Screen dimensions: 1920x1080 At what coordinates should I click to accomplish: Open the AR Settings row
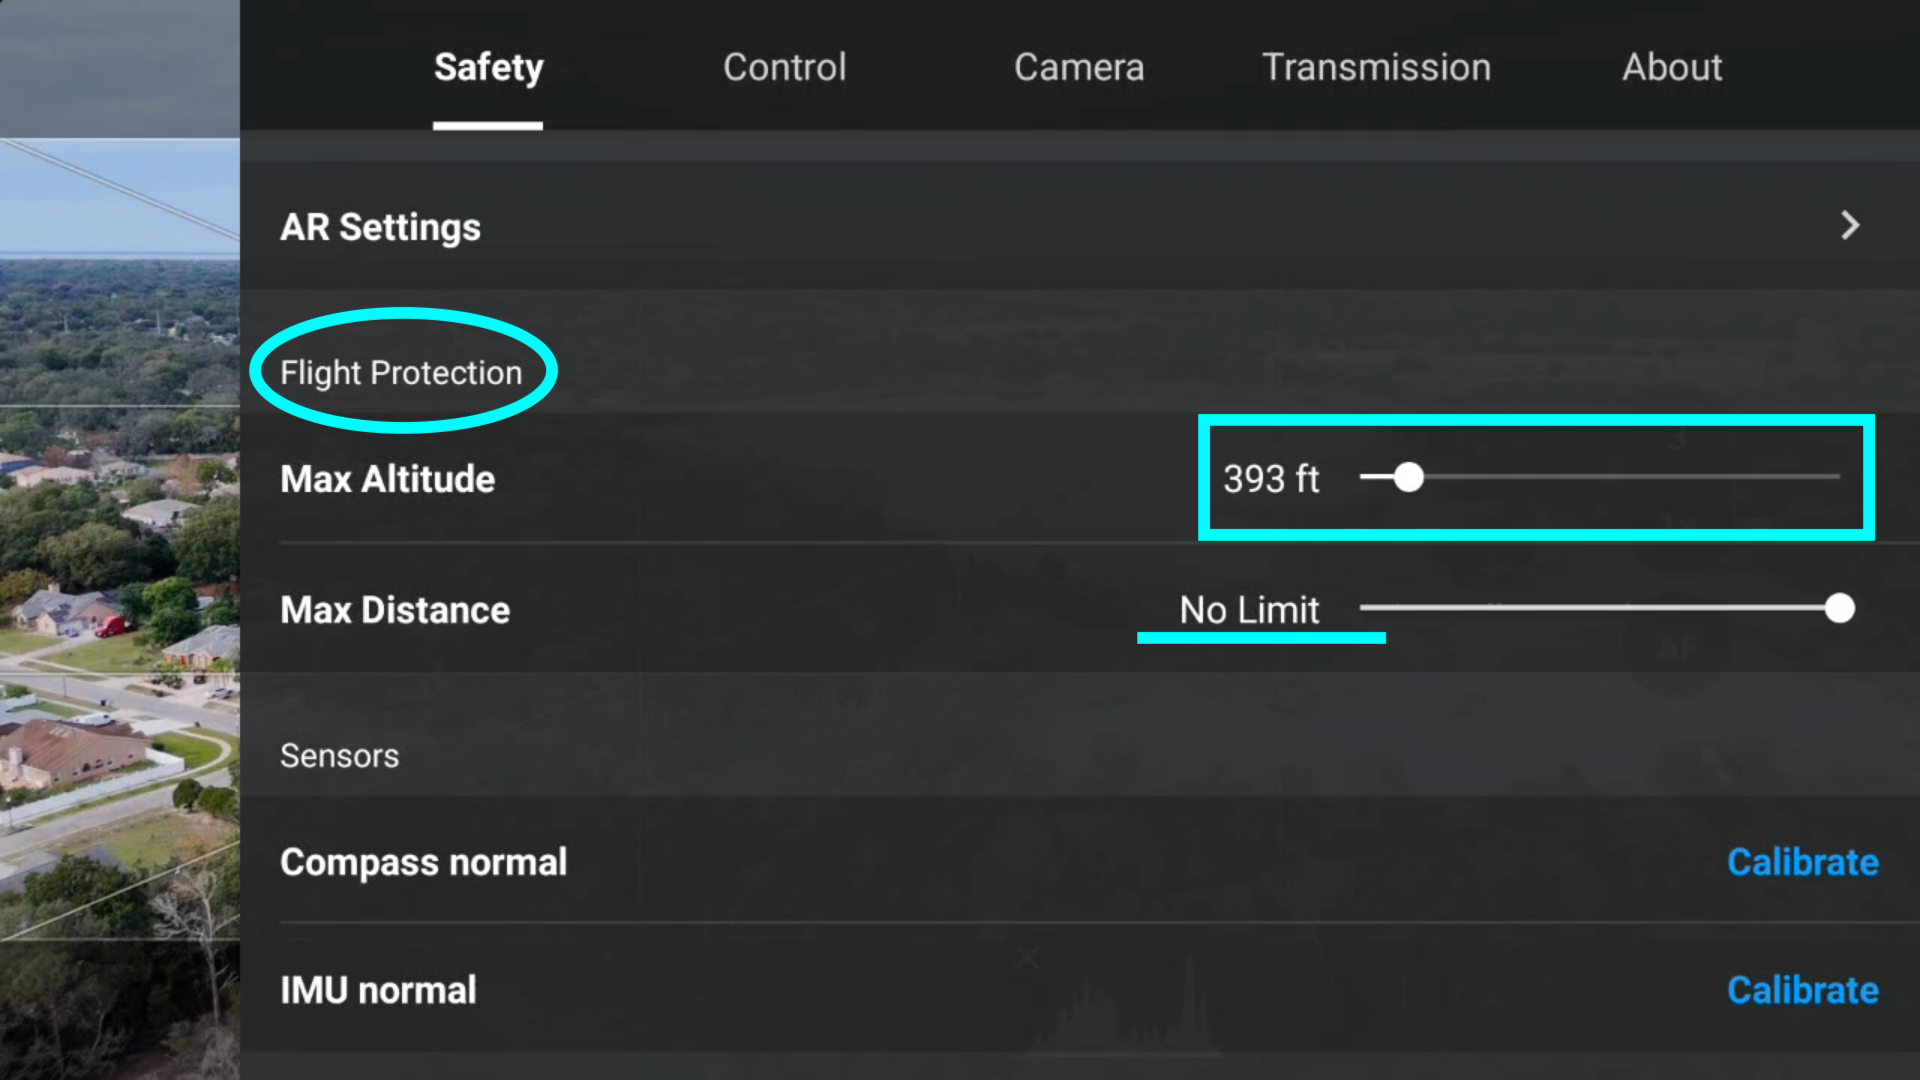click(1080, 226)
